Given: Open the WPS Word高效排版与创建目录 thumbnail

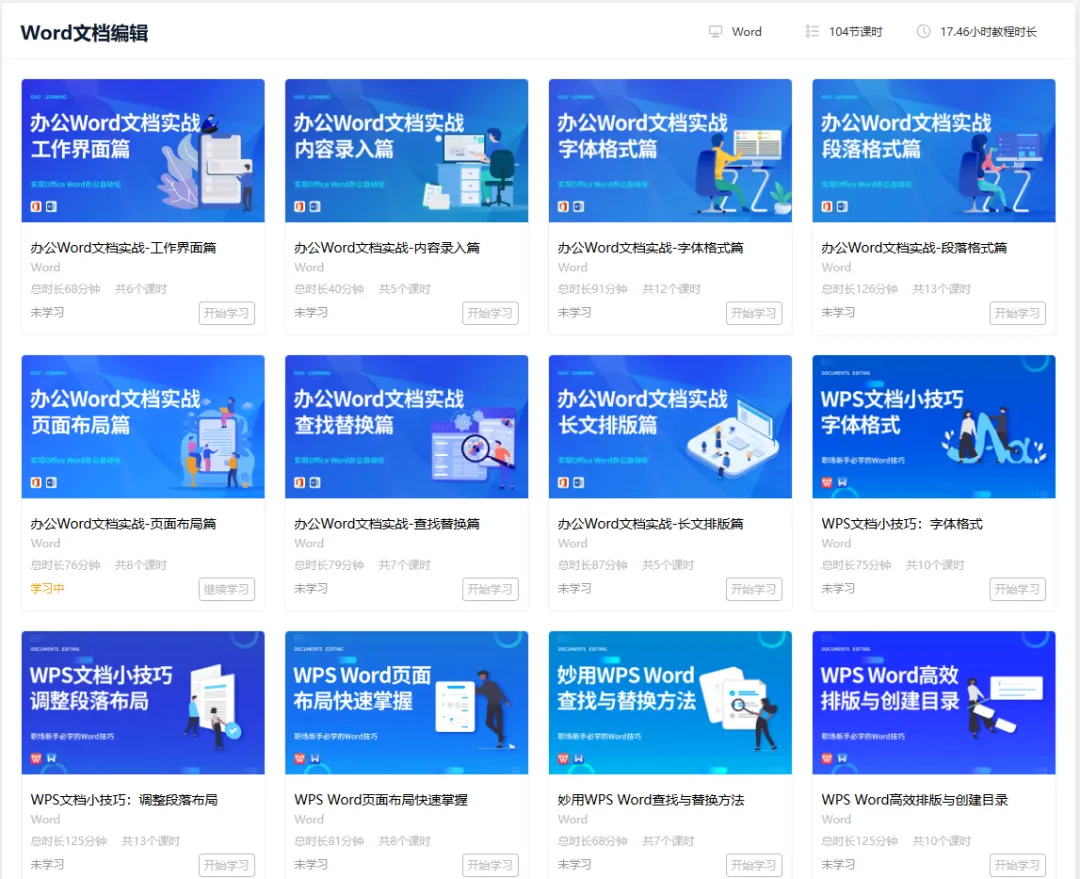Looking at the screenshot, I should (x=934, y=703).
